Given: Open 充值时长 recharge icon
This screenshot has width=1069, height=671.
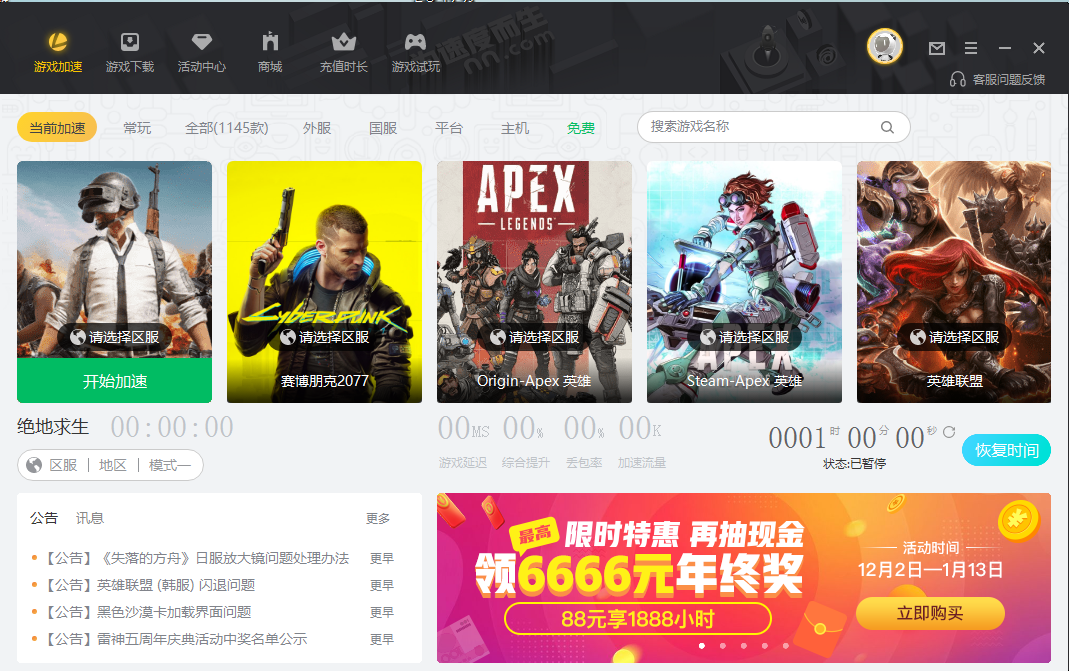Looking at the screenshot, I should (343, 48).
